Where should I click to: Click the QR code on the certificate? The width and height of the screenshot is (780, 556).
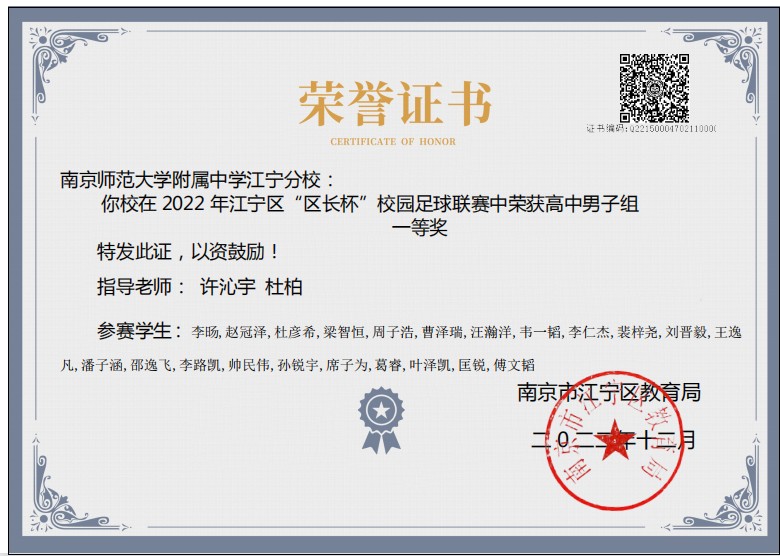pyautogui.click(x=654, y=88)
